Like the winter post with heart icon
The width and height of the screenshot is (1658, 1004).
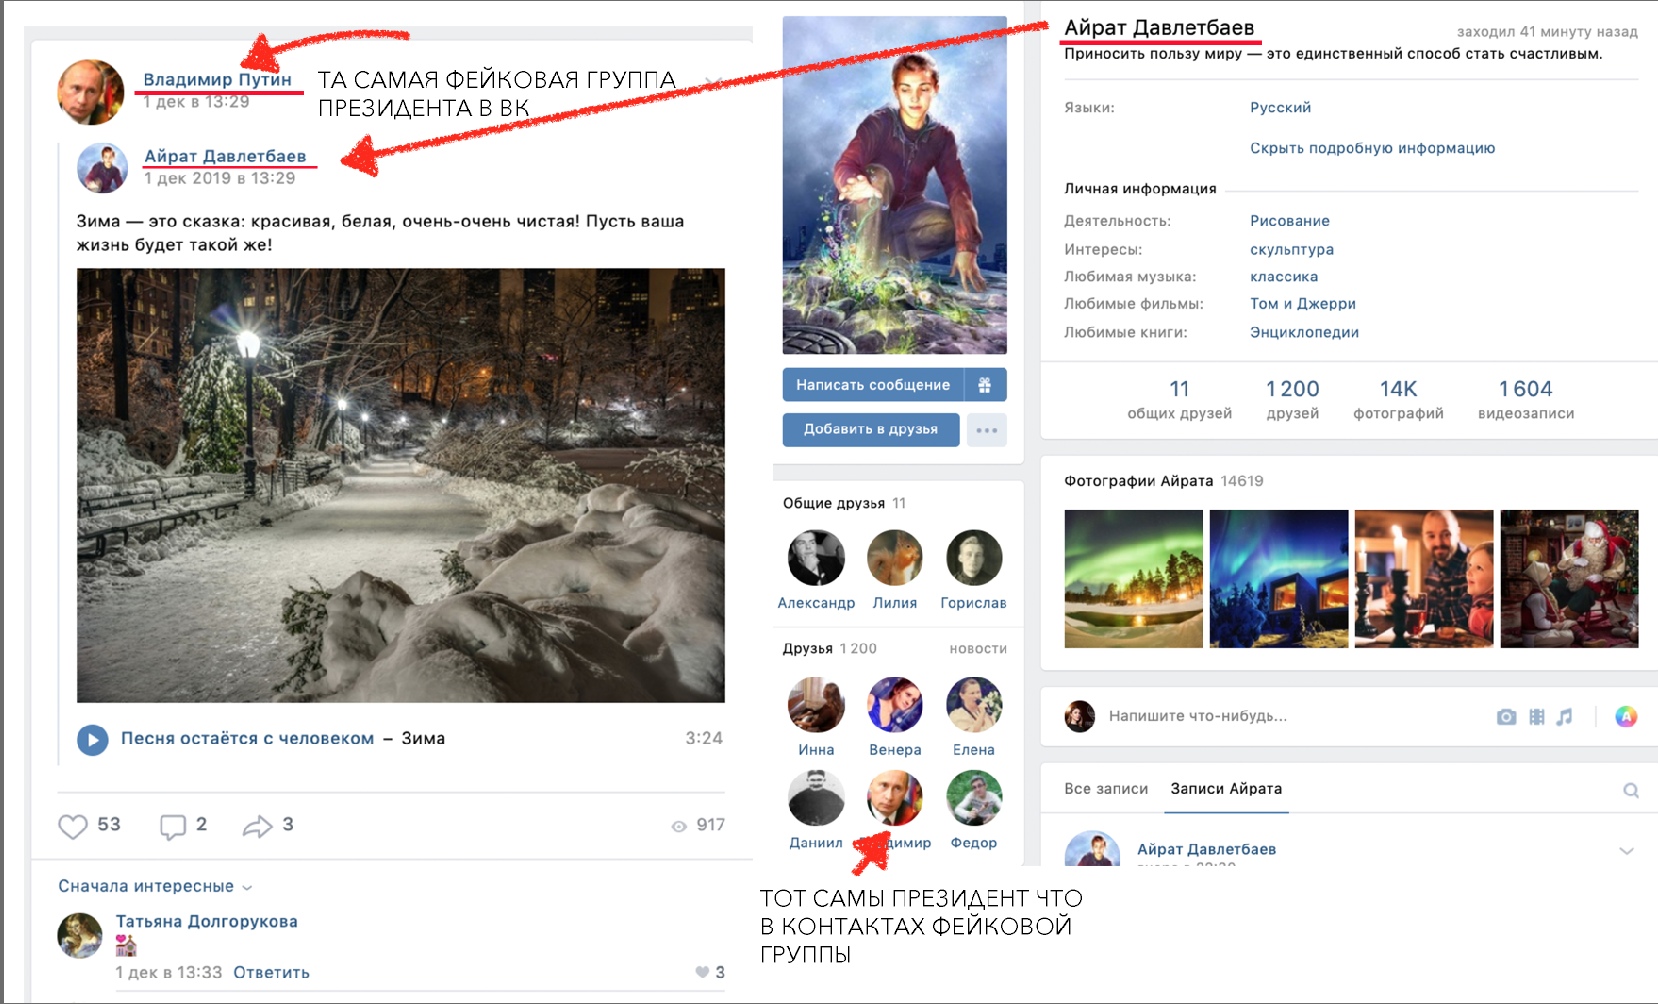[x=73, y=826]
